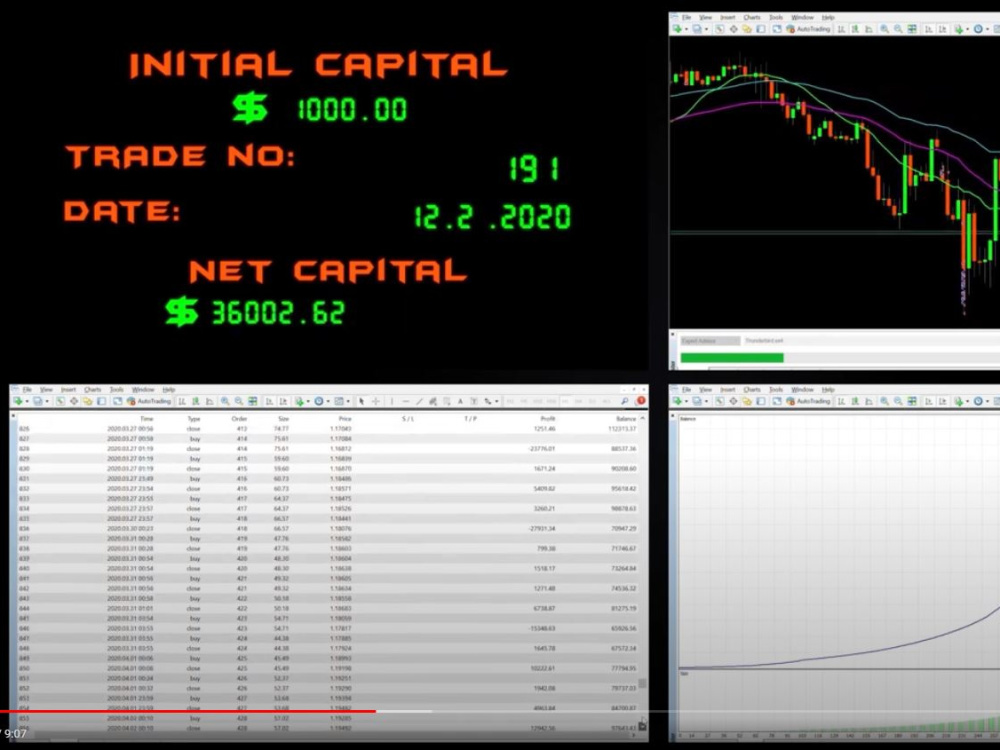
Task: Open Insert menu in candlestick chart window
Action: 728,17
